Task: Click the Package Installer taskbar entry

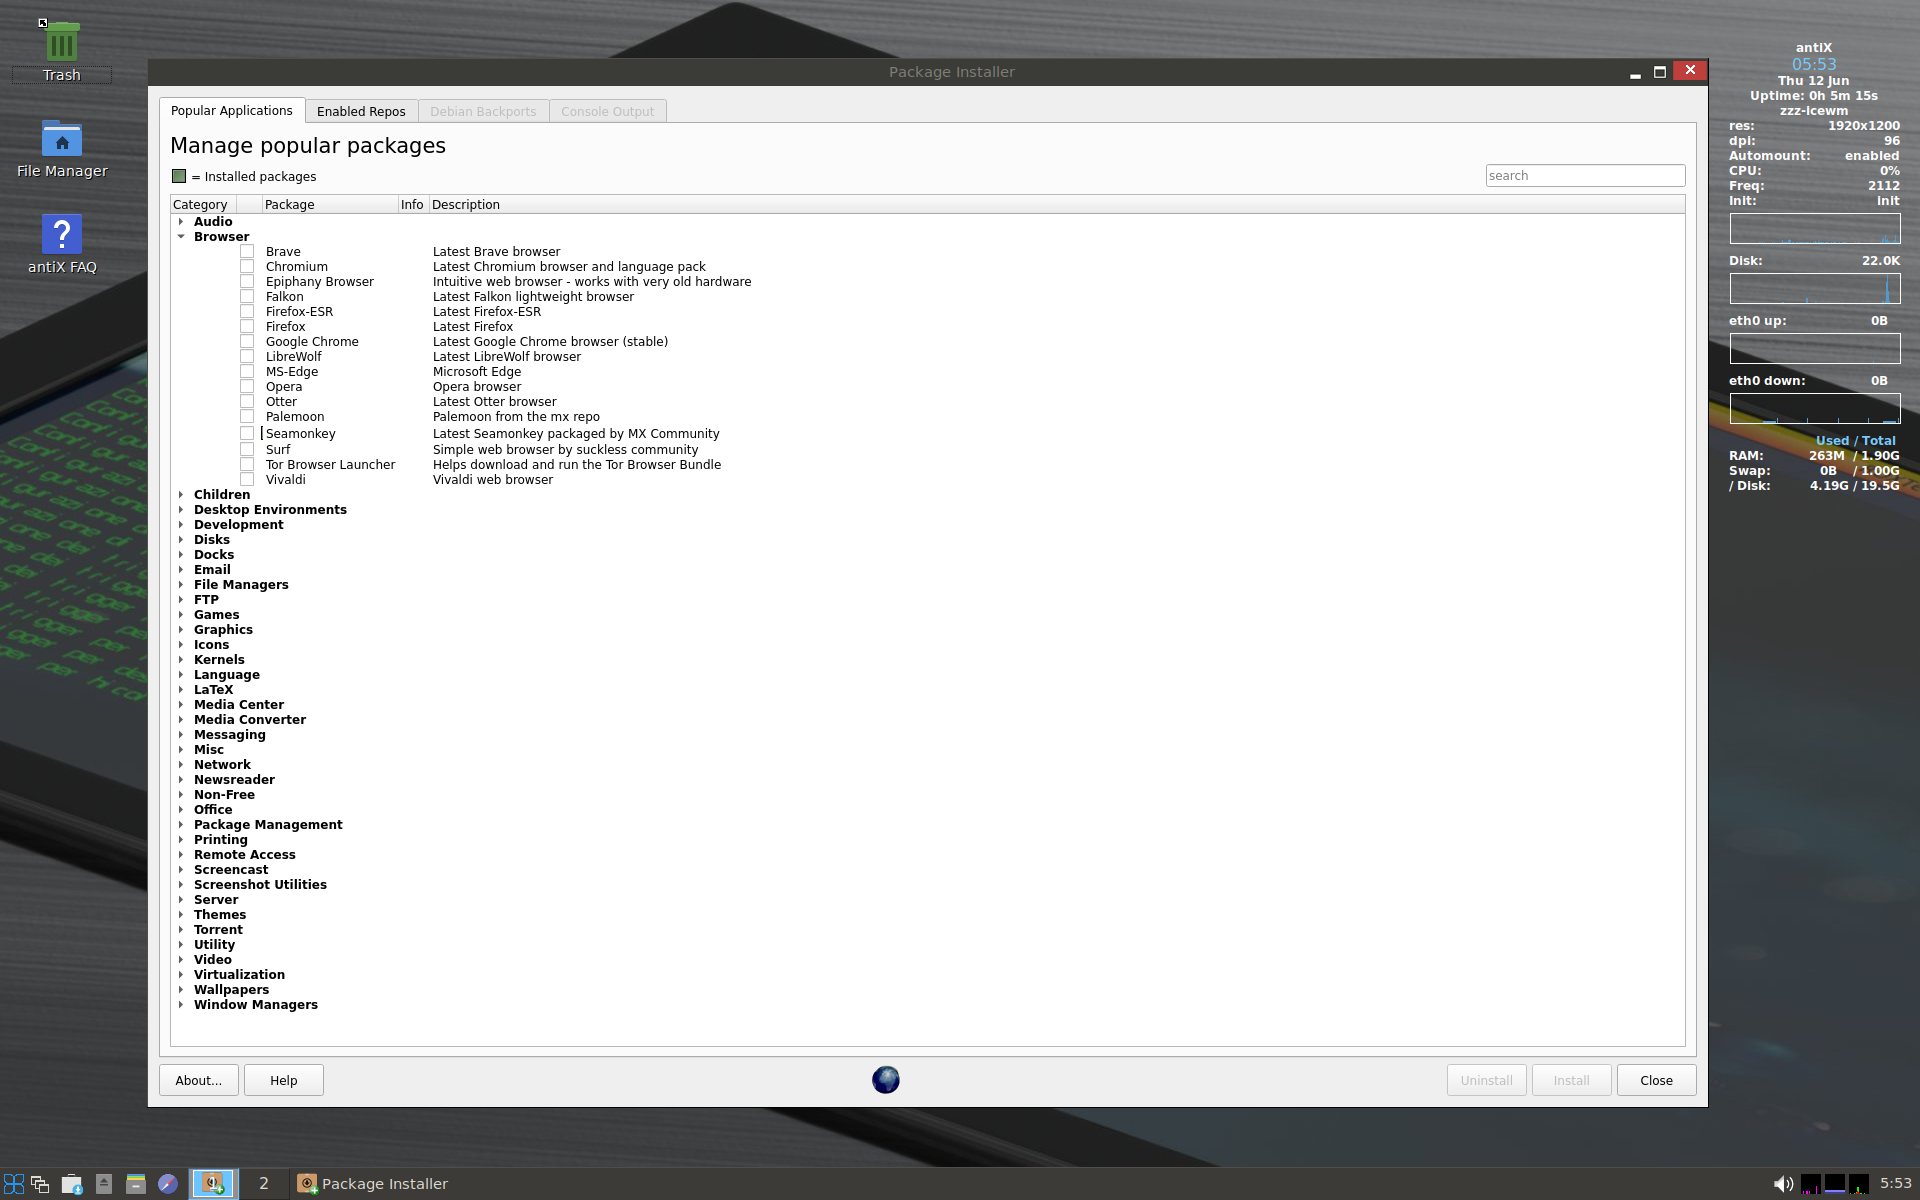Action: (x=373, y=1184)
